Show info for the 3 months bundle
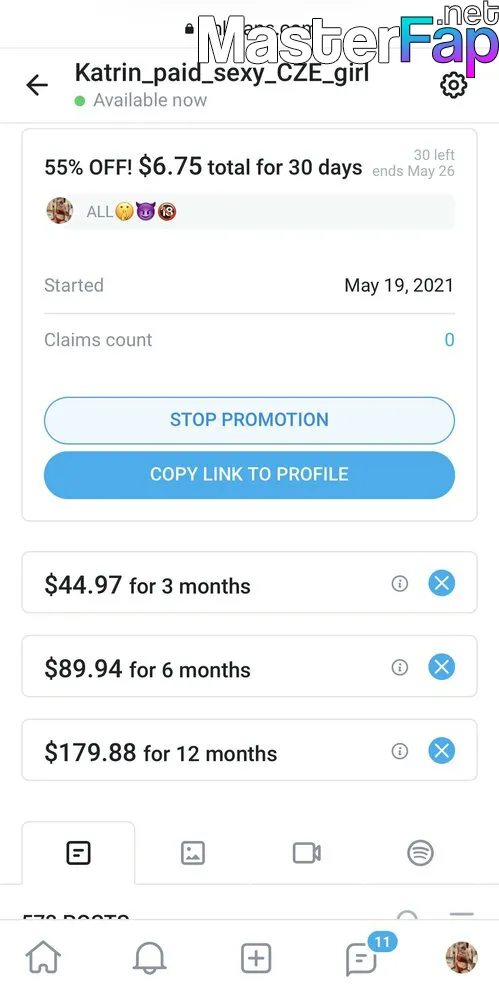Image resolution: width=499 pixels, height=1000 pixels. point(399,584)
